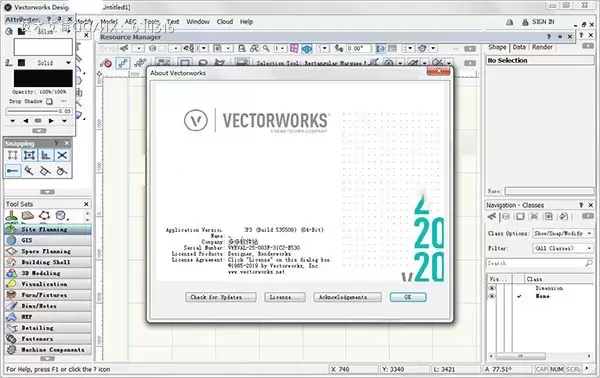Toggle visibility of Dimension class

pos(492,288)
